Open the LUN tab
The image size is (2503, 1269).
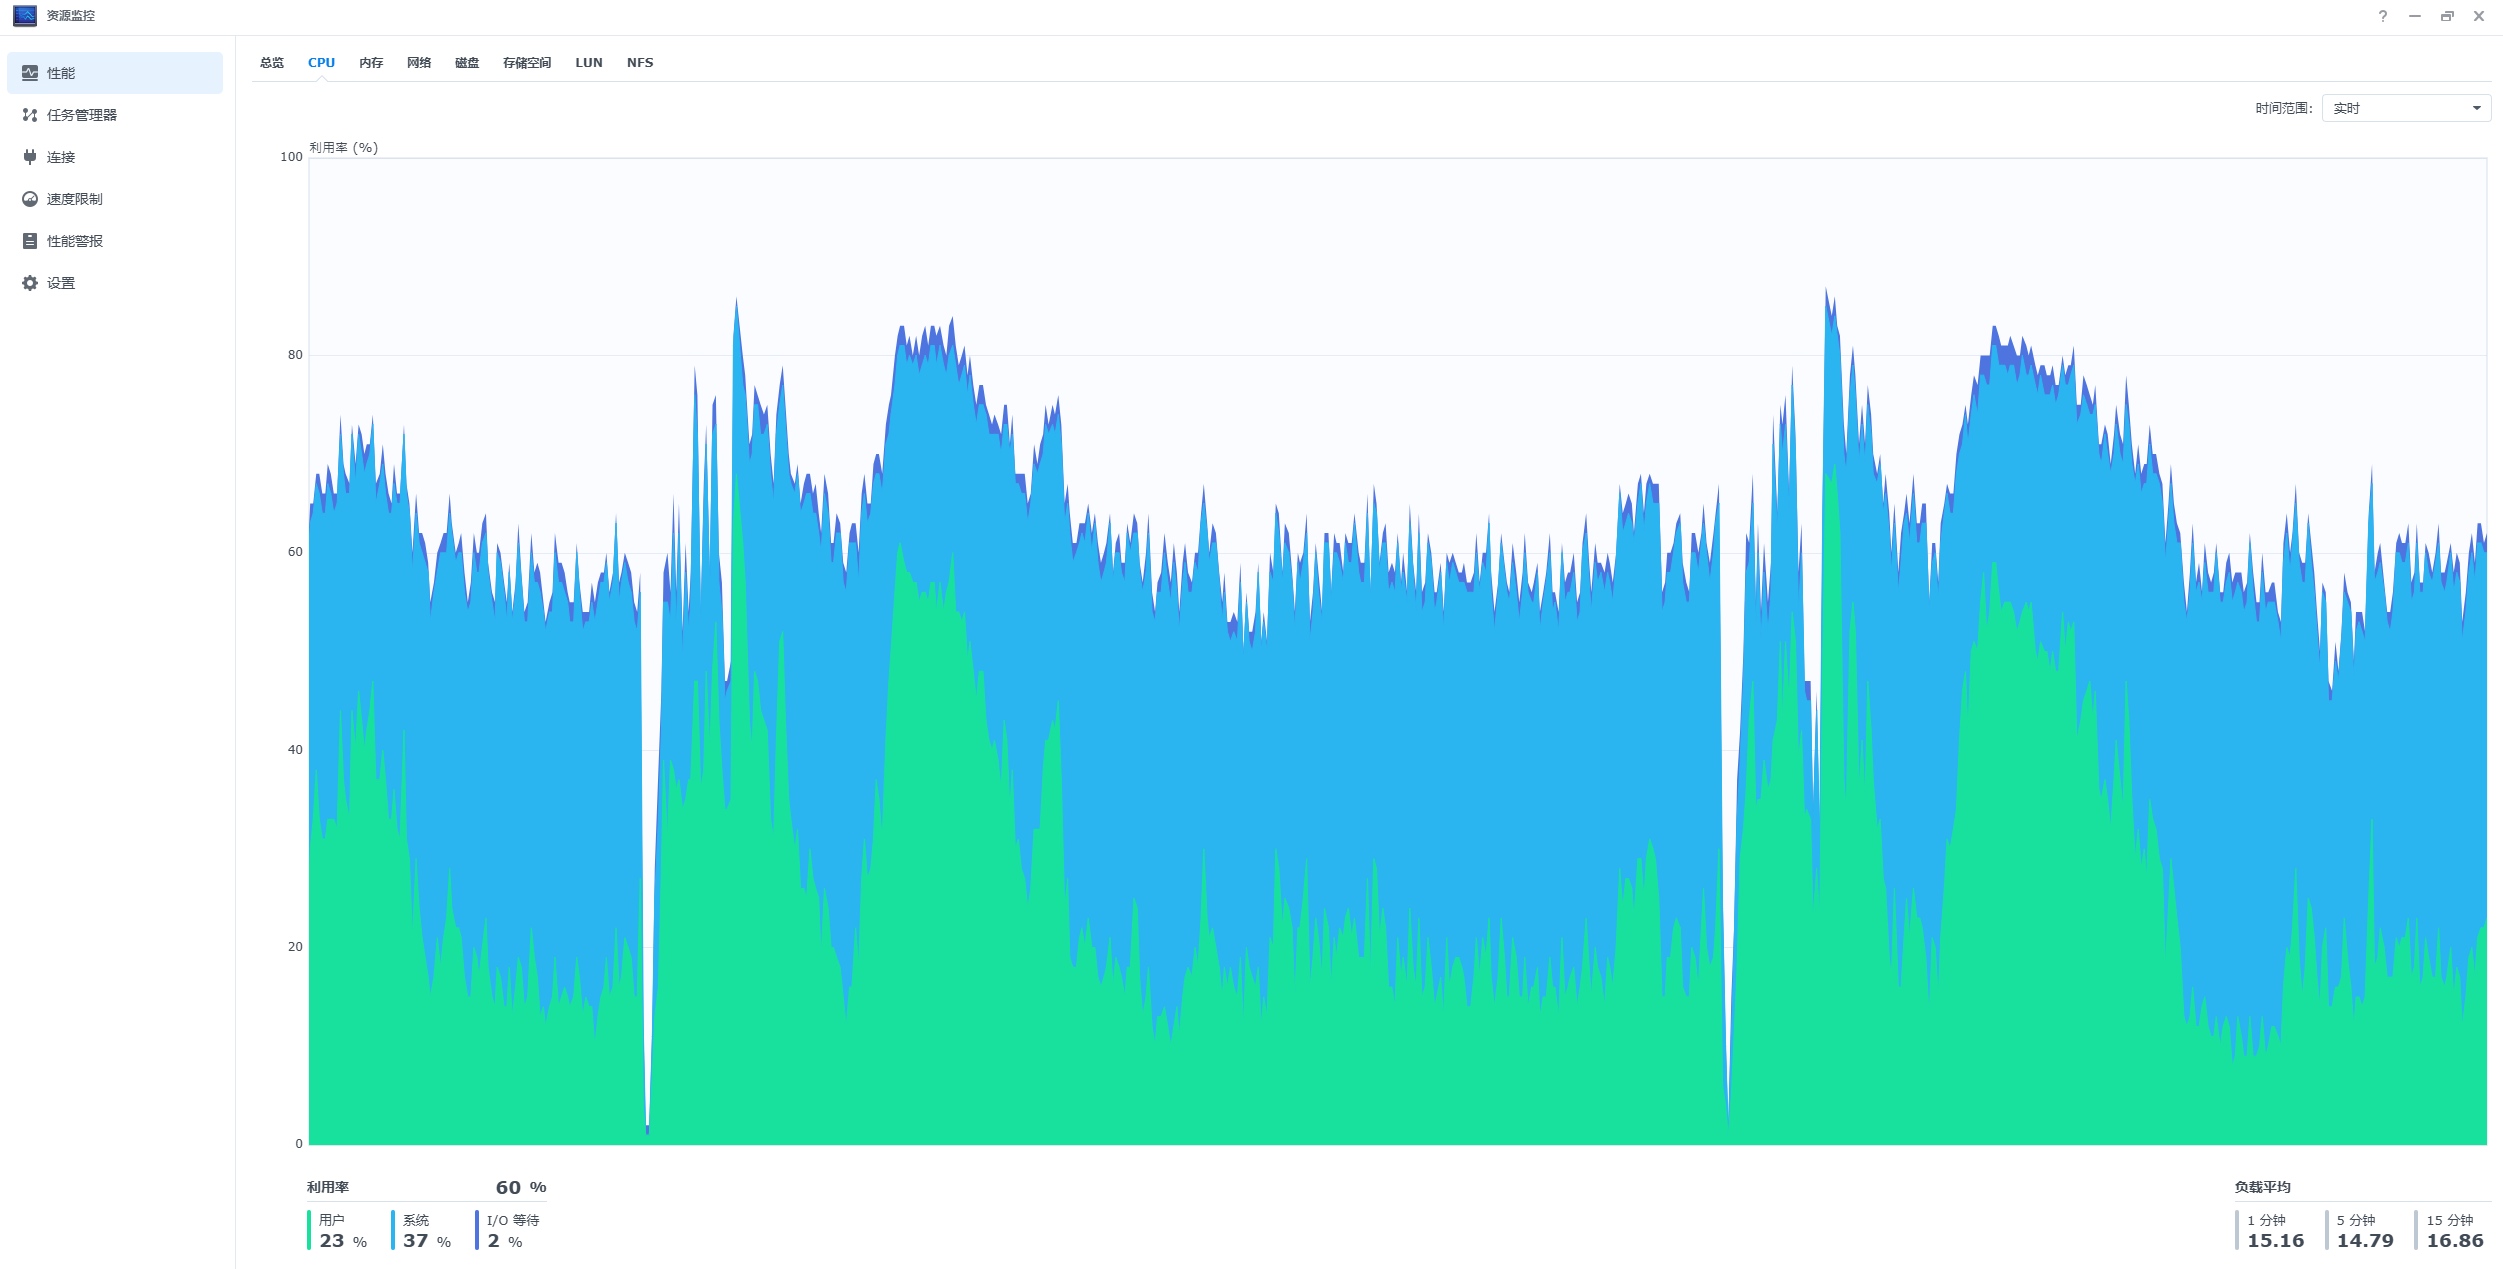pyautogui.click(x=589, y=62)
